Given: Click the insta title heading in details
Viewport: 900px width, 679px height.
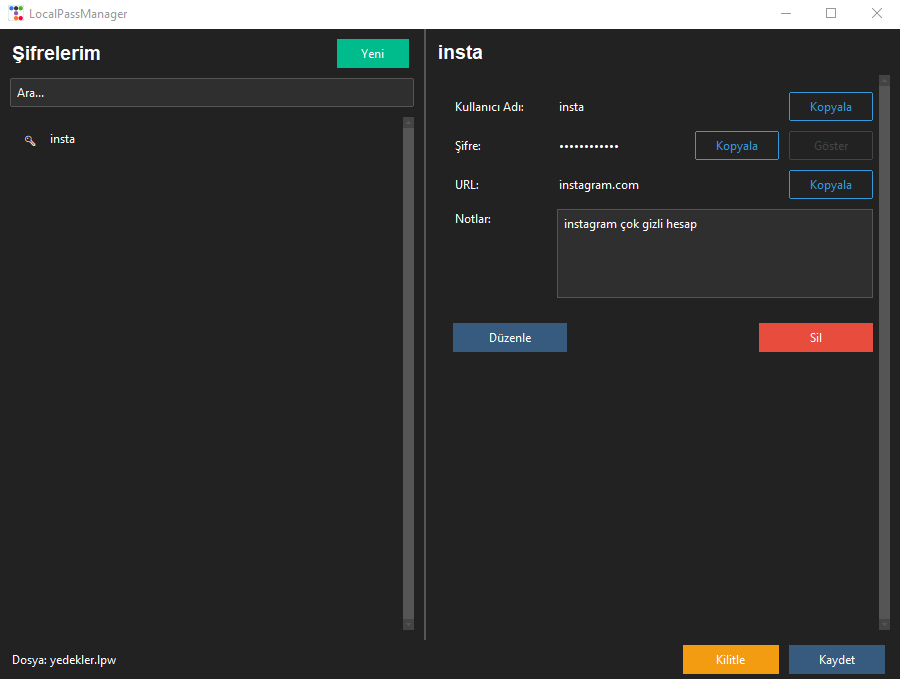Looking at the screenshot, I should tap(460, 52).
